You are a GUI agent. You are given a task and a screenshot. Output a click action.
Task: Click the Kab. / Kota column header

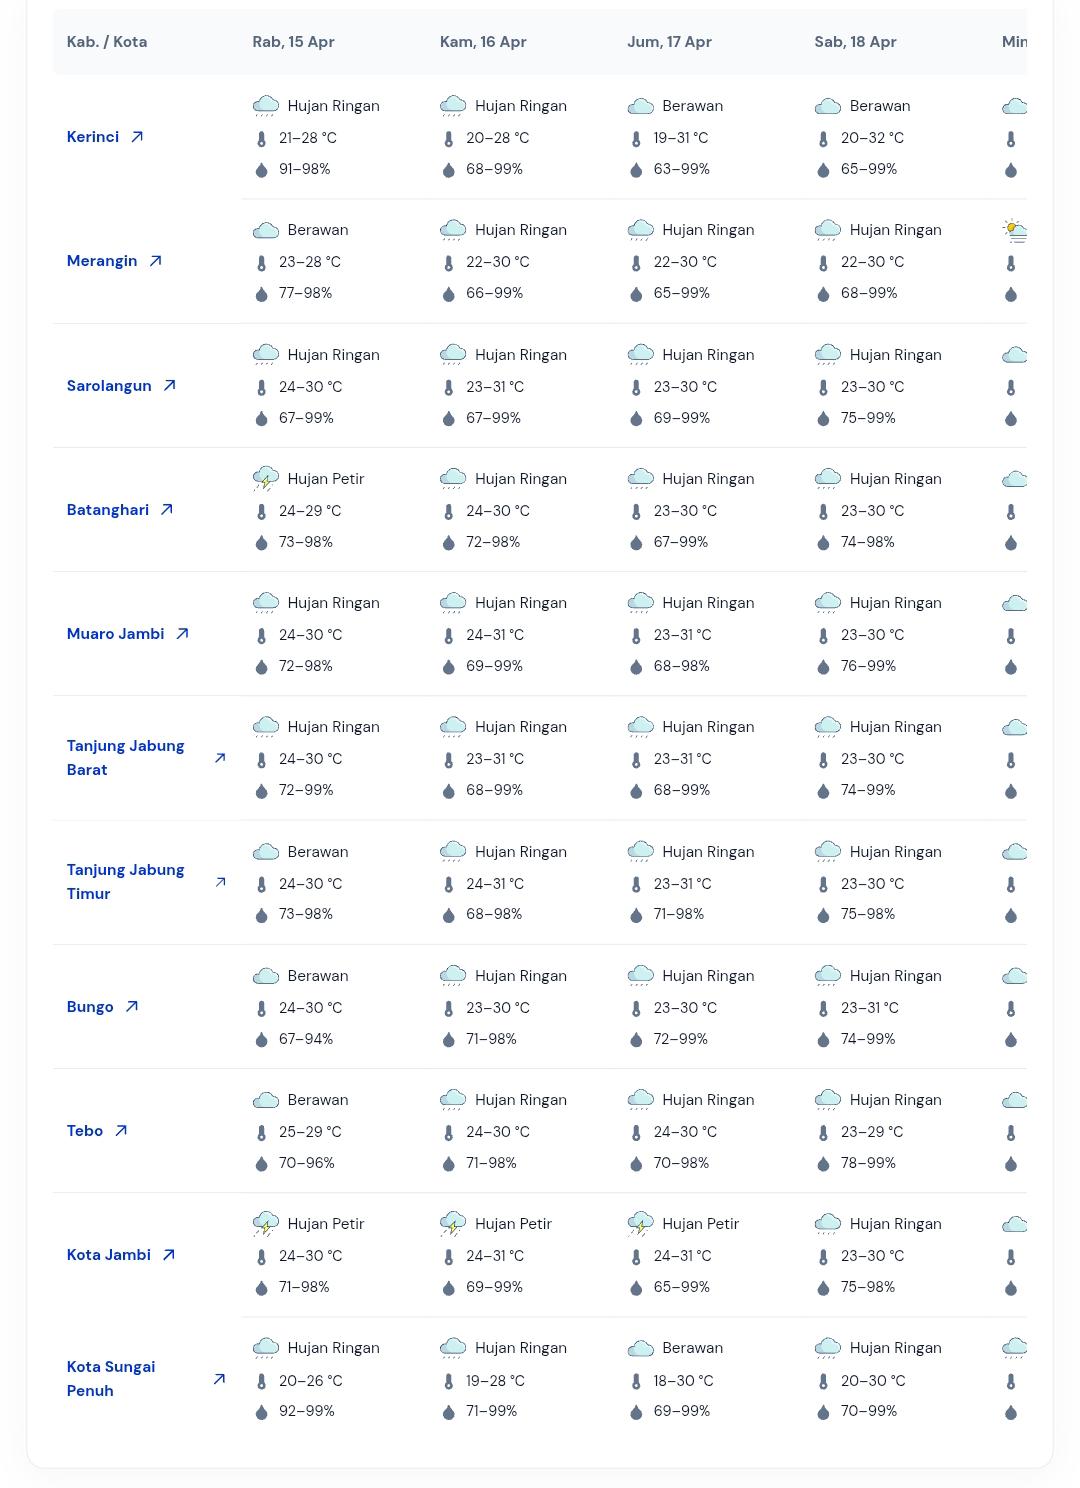tap(107, 42)
